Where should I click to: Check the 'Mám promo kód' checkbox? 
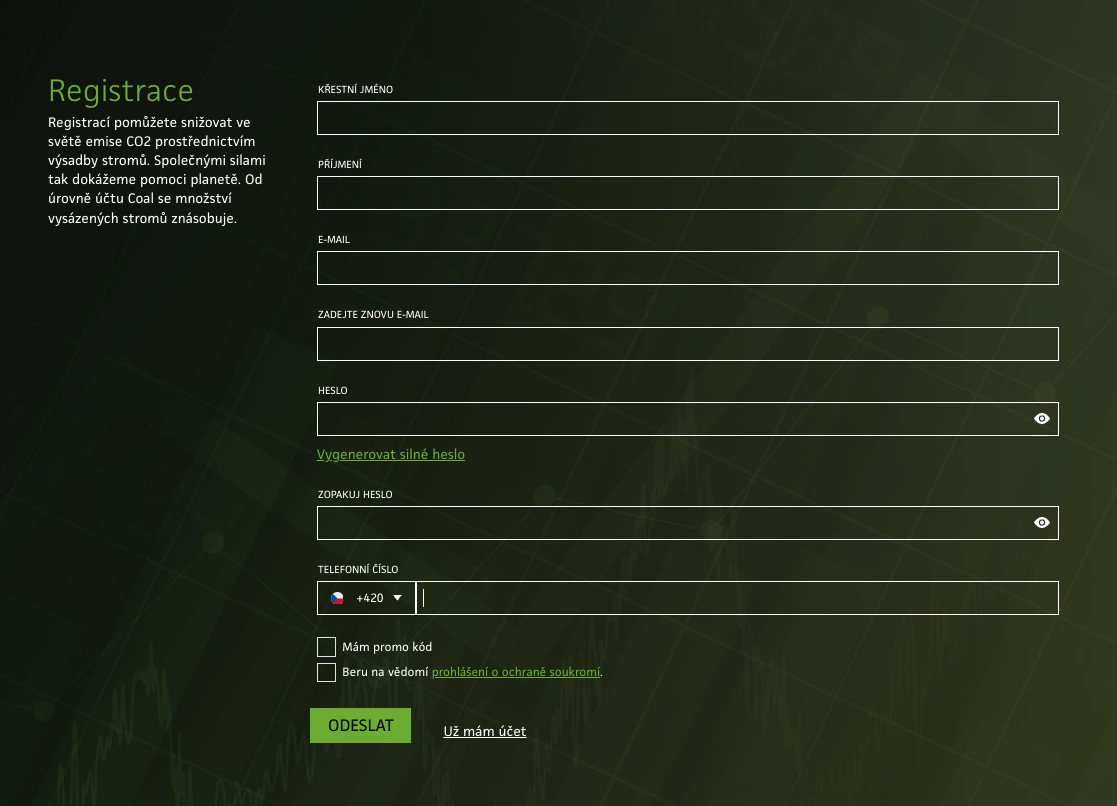[326, 646]
